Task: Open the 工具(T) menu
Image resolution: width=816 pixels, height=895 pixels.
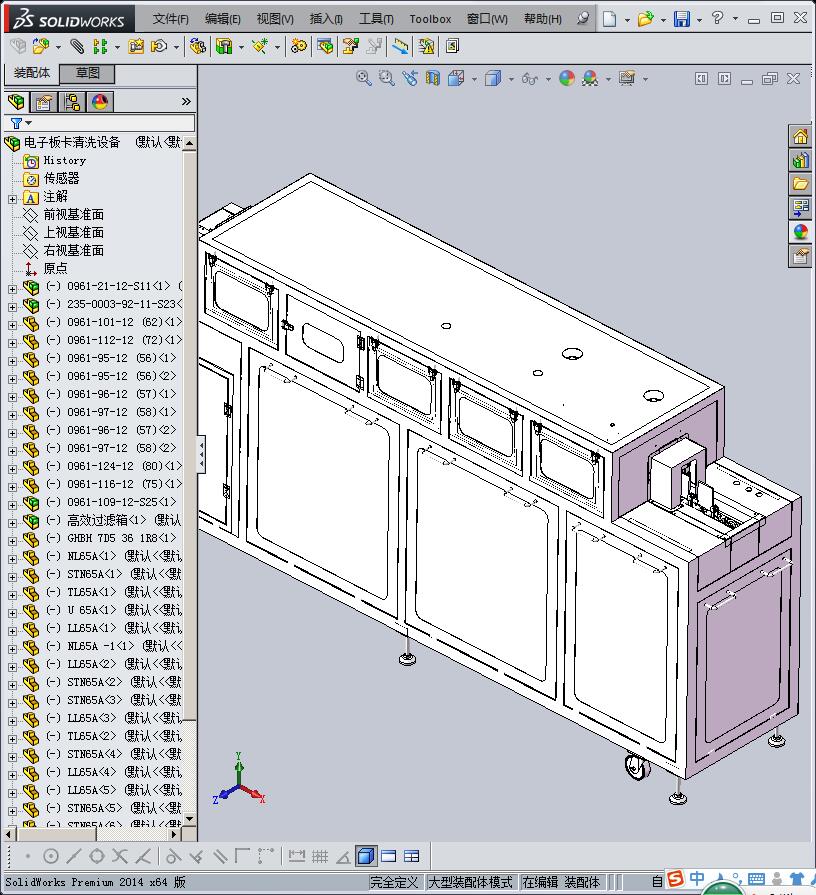Action: click(x=376, y=19)
